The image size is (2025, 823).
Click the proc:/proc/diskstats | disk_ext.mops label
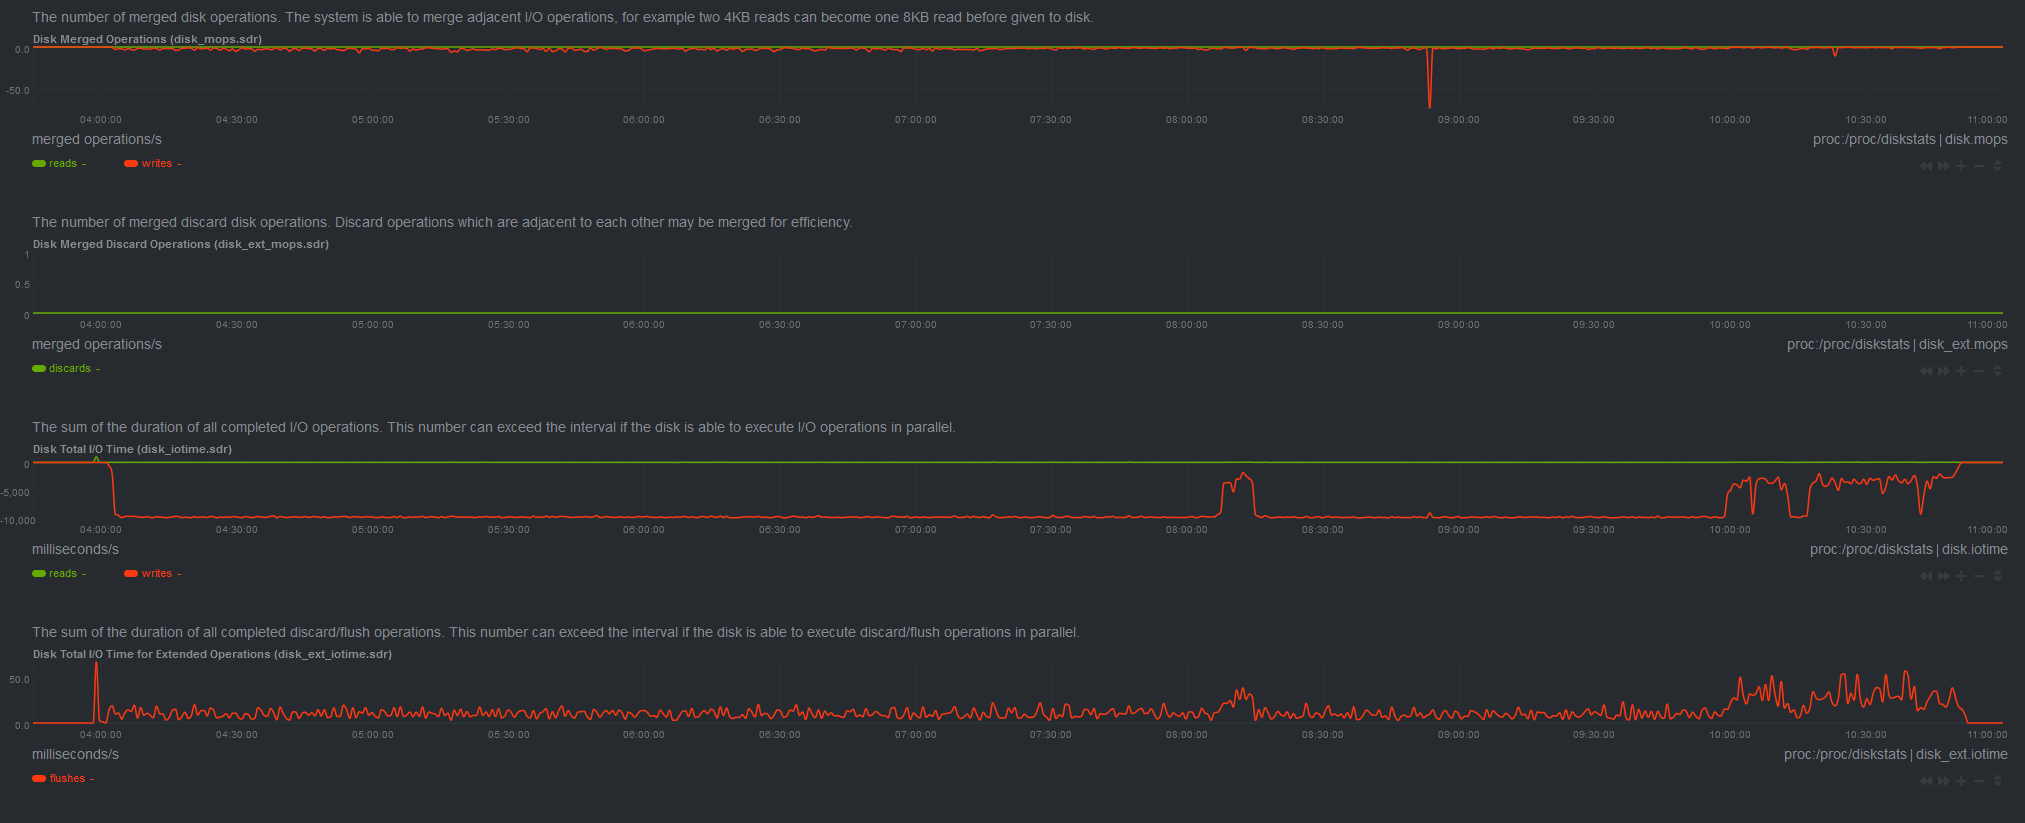coord(1897,345)
